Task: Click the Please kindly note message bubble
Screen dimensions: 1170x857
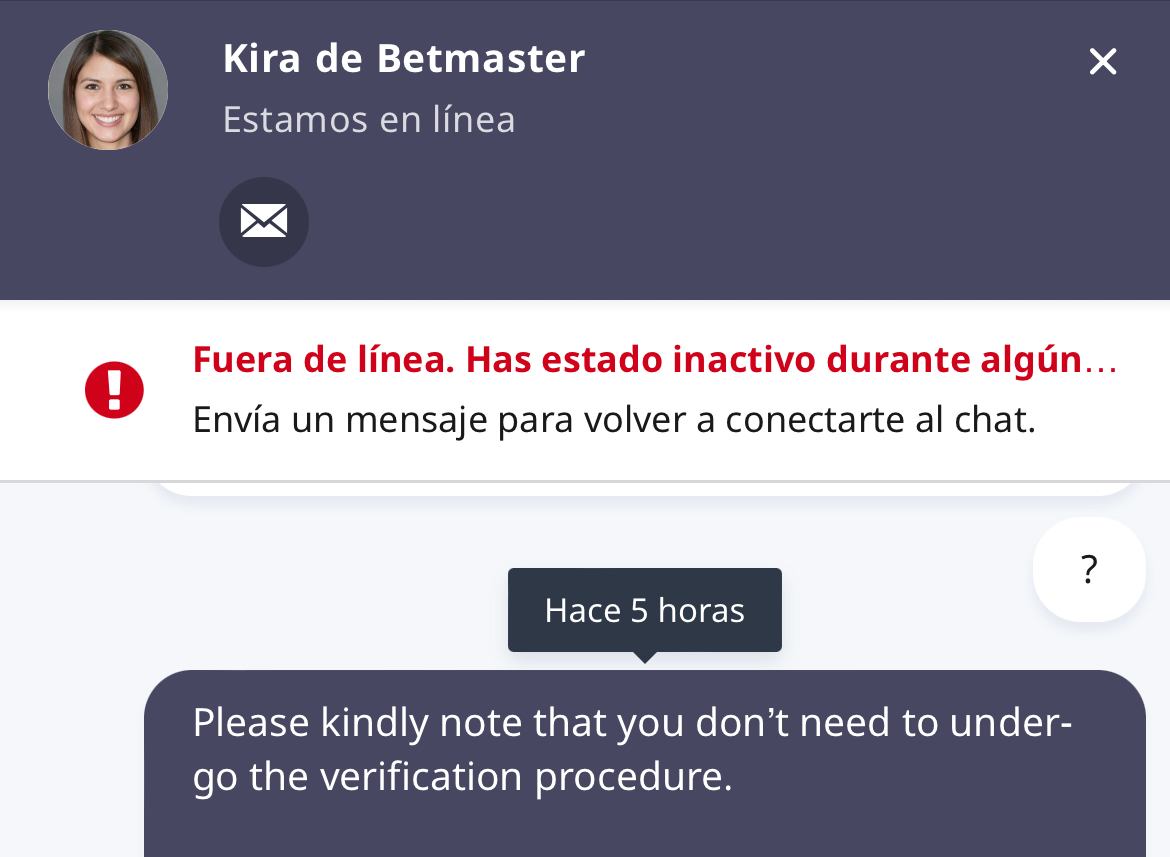Action: [644, 760]
